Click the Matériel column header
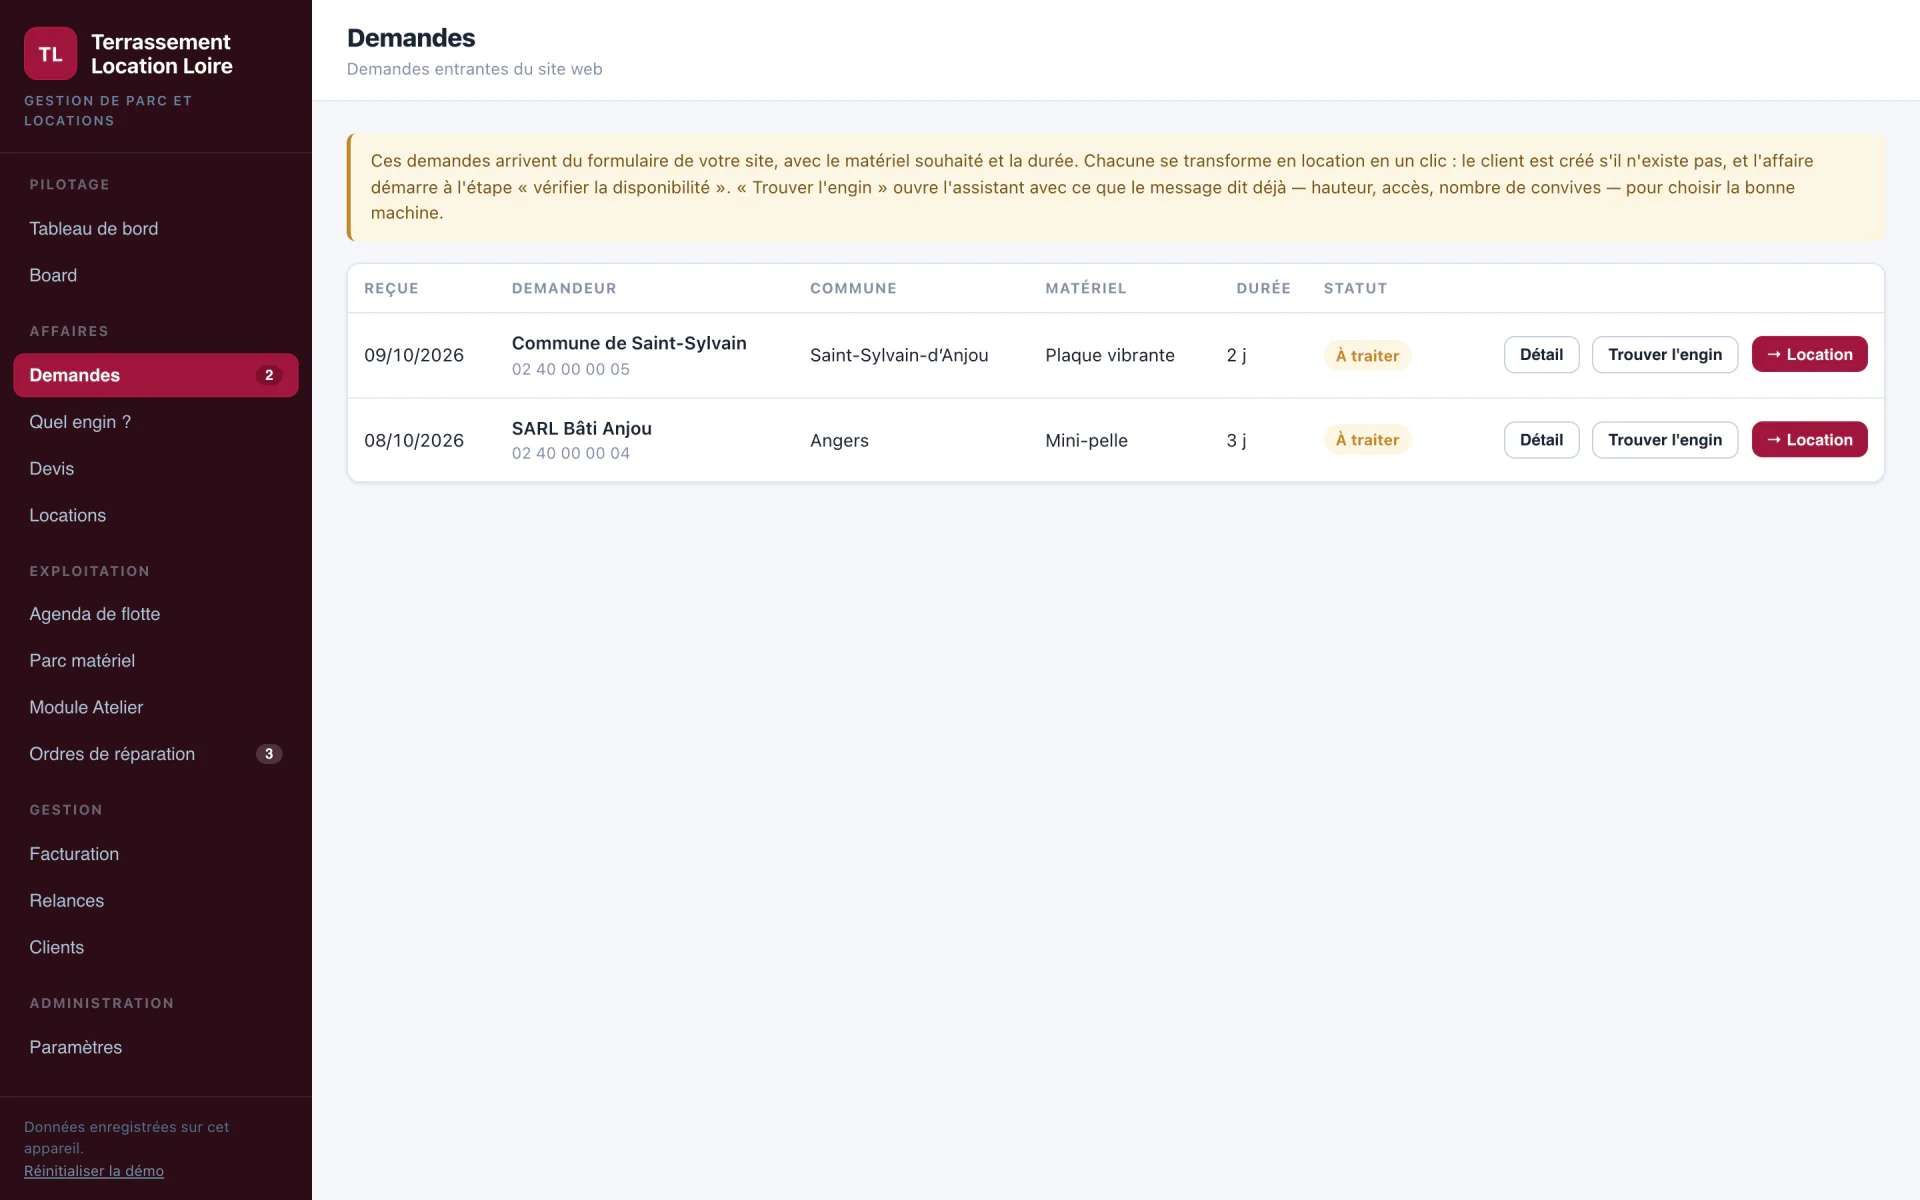The height and width of the screenshot is (1200, 1920). point(1086,288)
